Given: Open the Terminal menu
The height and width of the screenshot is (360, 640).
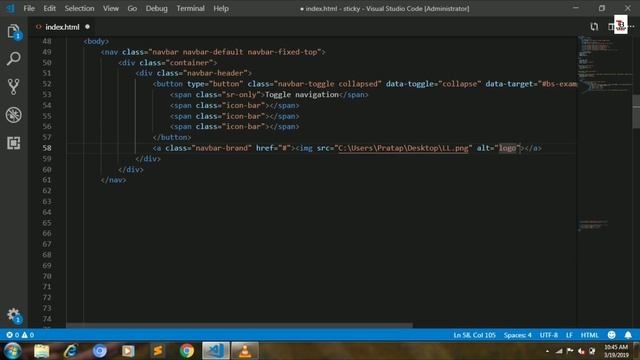Looking at the screenshot, I should (190, 8).
